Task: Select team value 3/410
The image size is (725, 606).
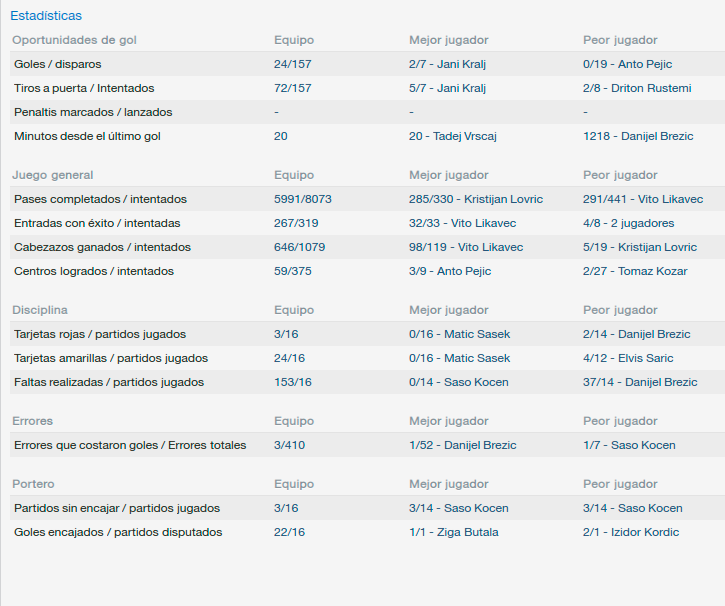Action: [x=289, y=445]
